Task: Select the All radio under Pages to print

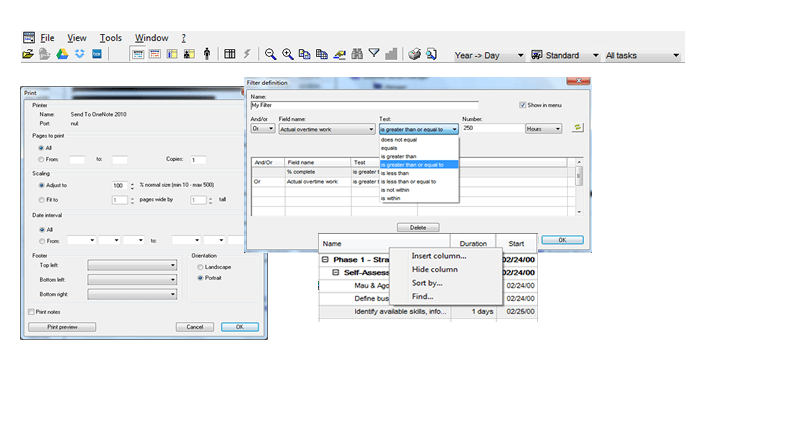Action: [x=41, y=148]
